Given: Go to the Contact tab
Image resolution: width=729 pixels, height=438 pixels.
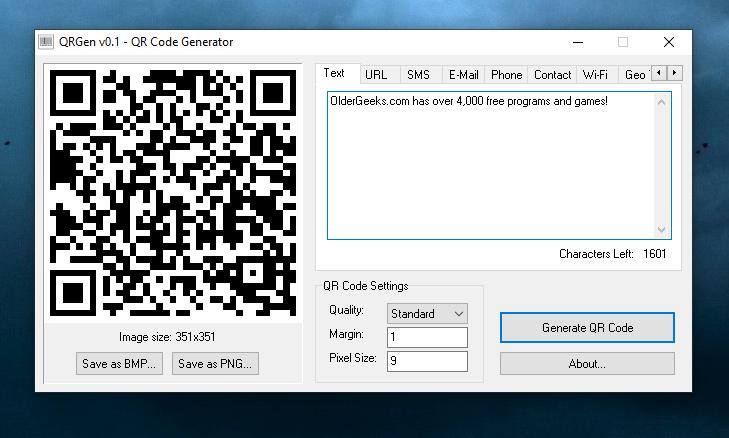Looking at the screenshot, I should tap(552, 74).
